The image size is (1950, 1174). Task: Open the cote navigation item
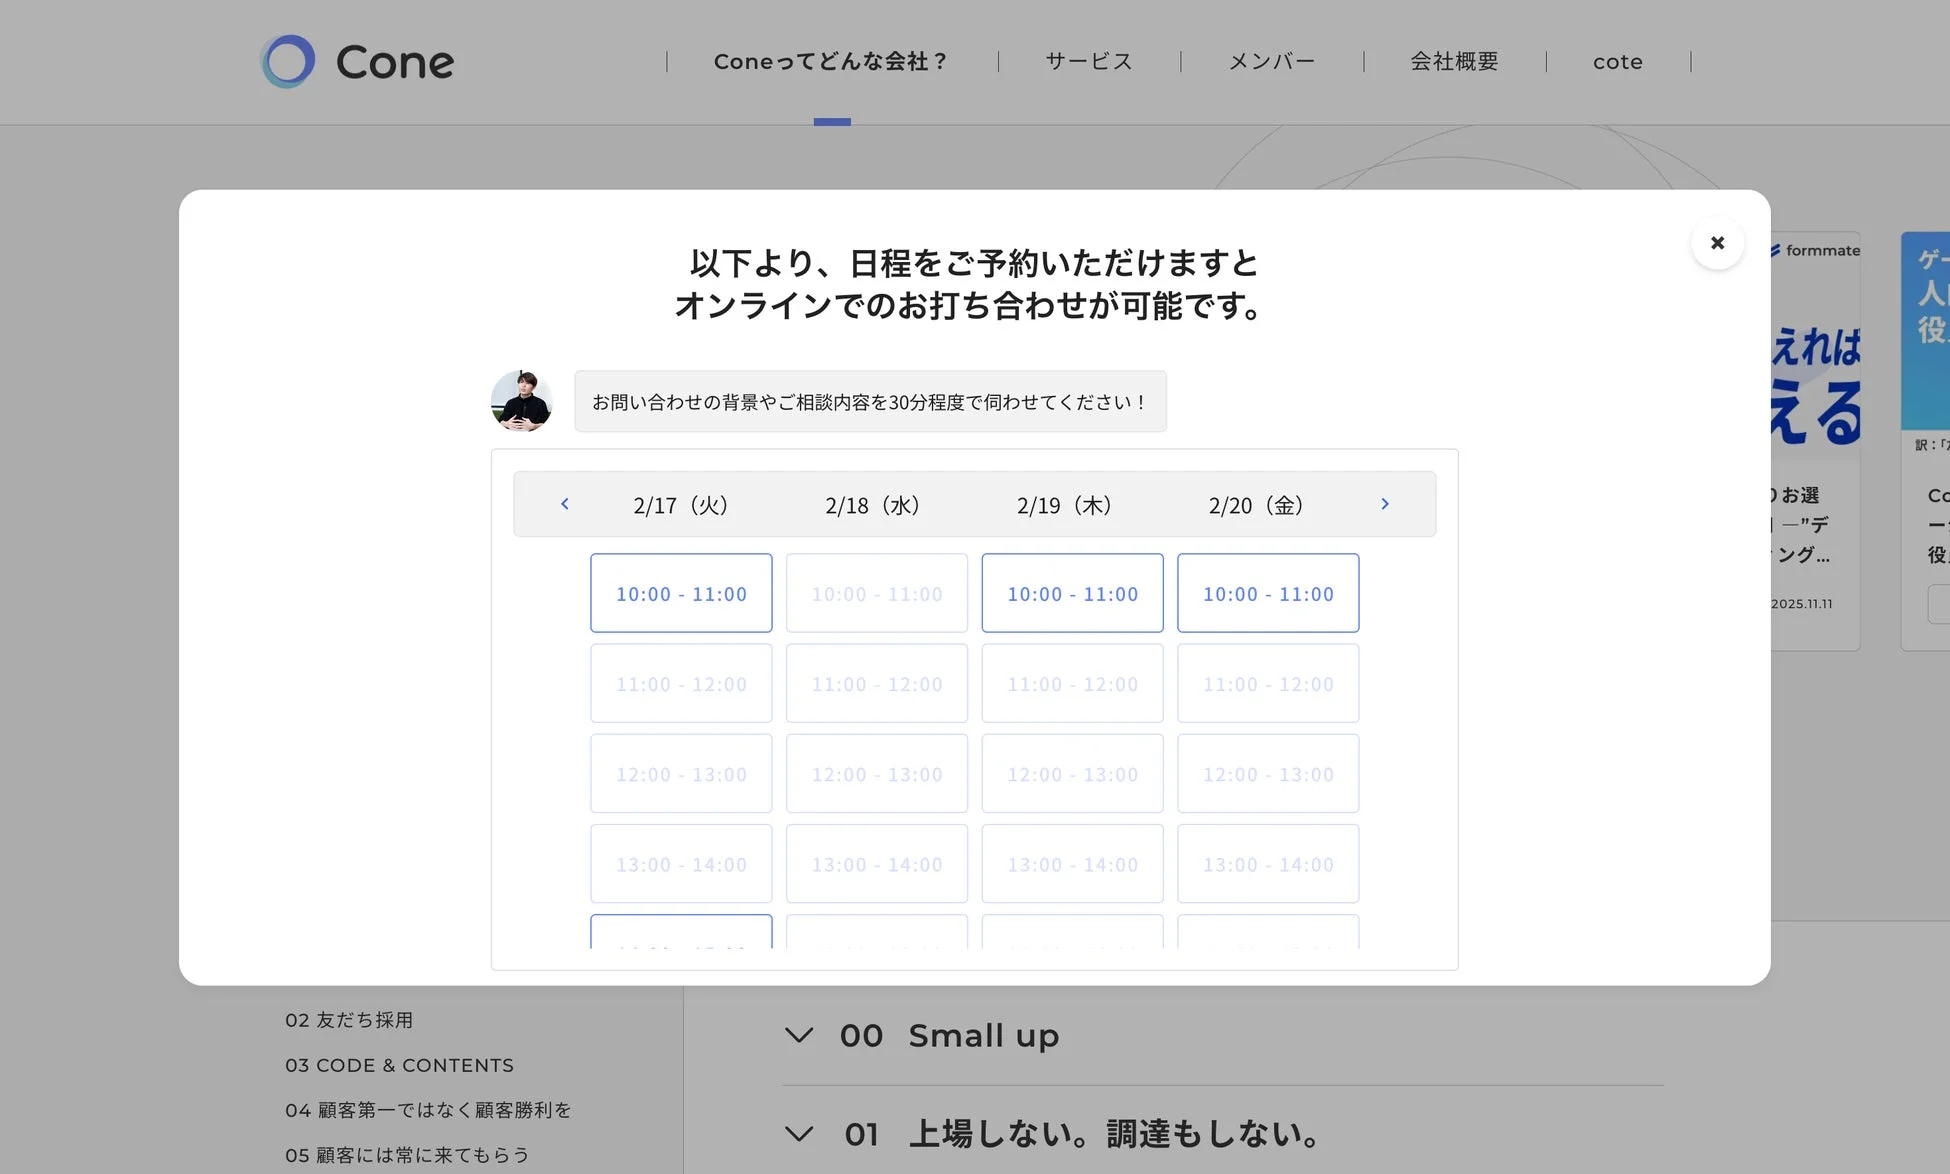coord(1617,61)
